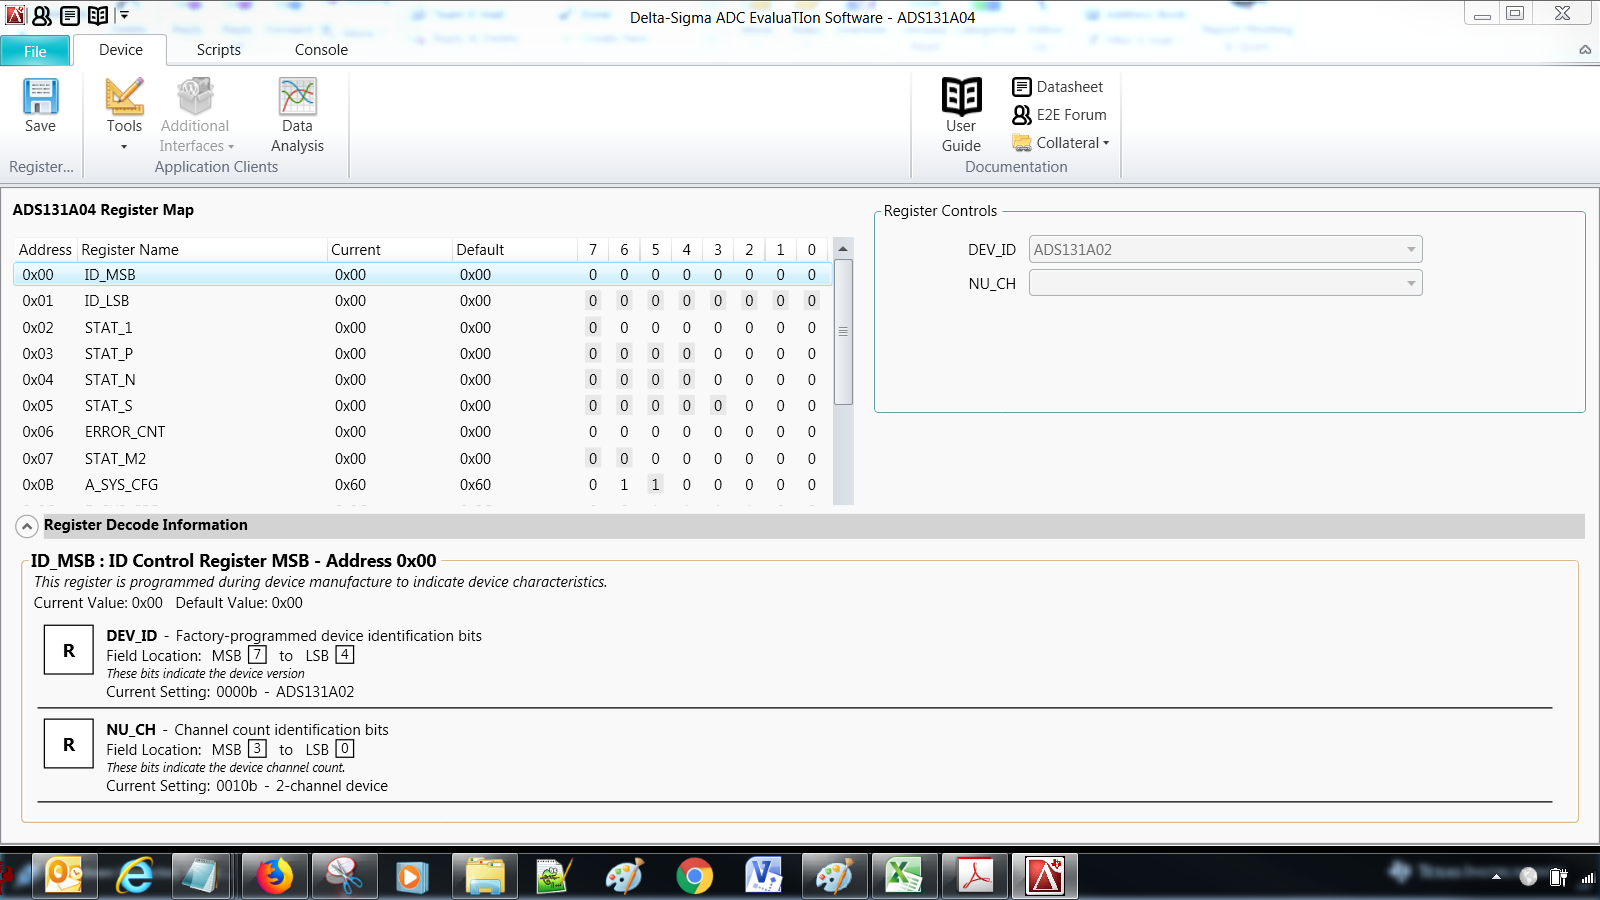The width and height of the screenshot is (1600, 900).
Task: Select the ID_MSB register row
Action: pyautogui.click(x=422, y=275)
